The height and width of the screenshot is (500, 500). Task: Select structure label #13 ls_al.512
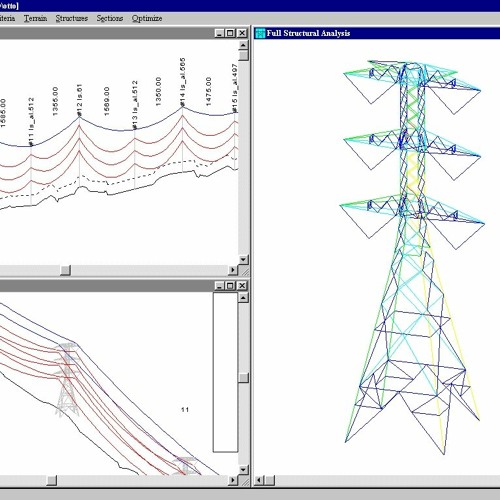134,105
